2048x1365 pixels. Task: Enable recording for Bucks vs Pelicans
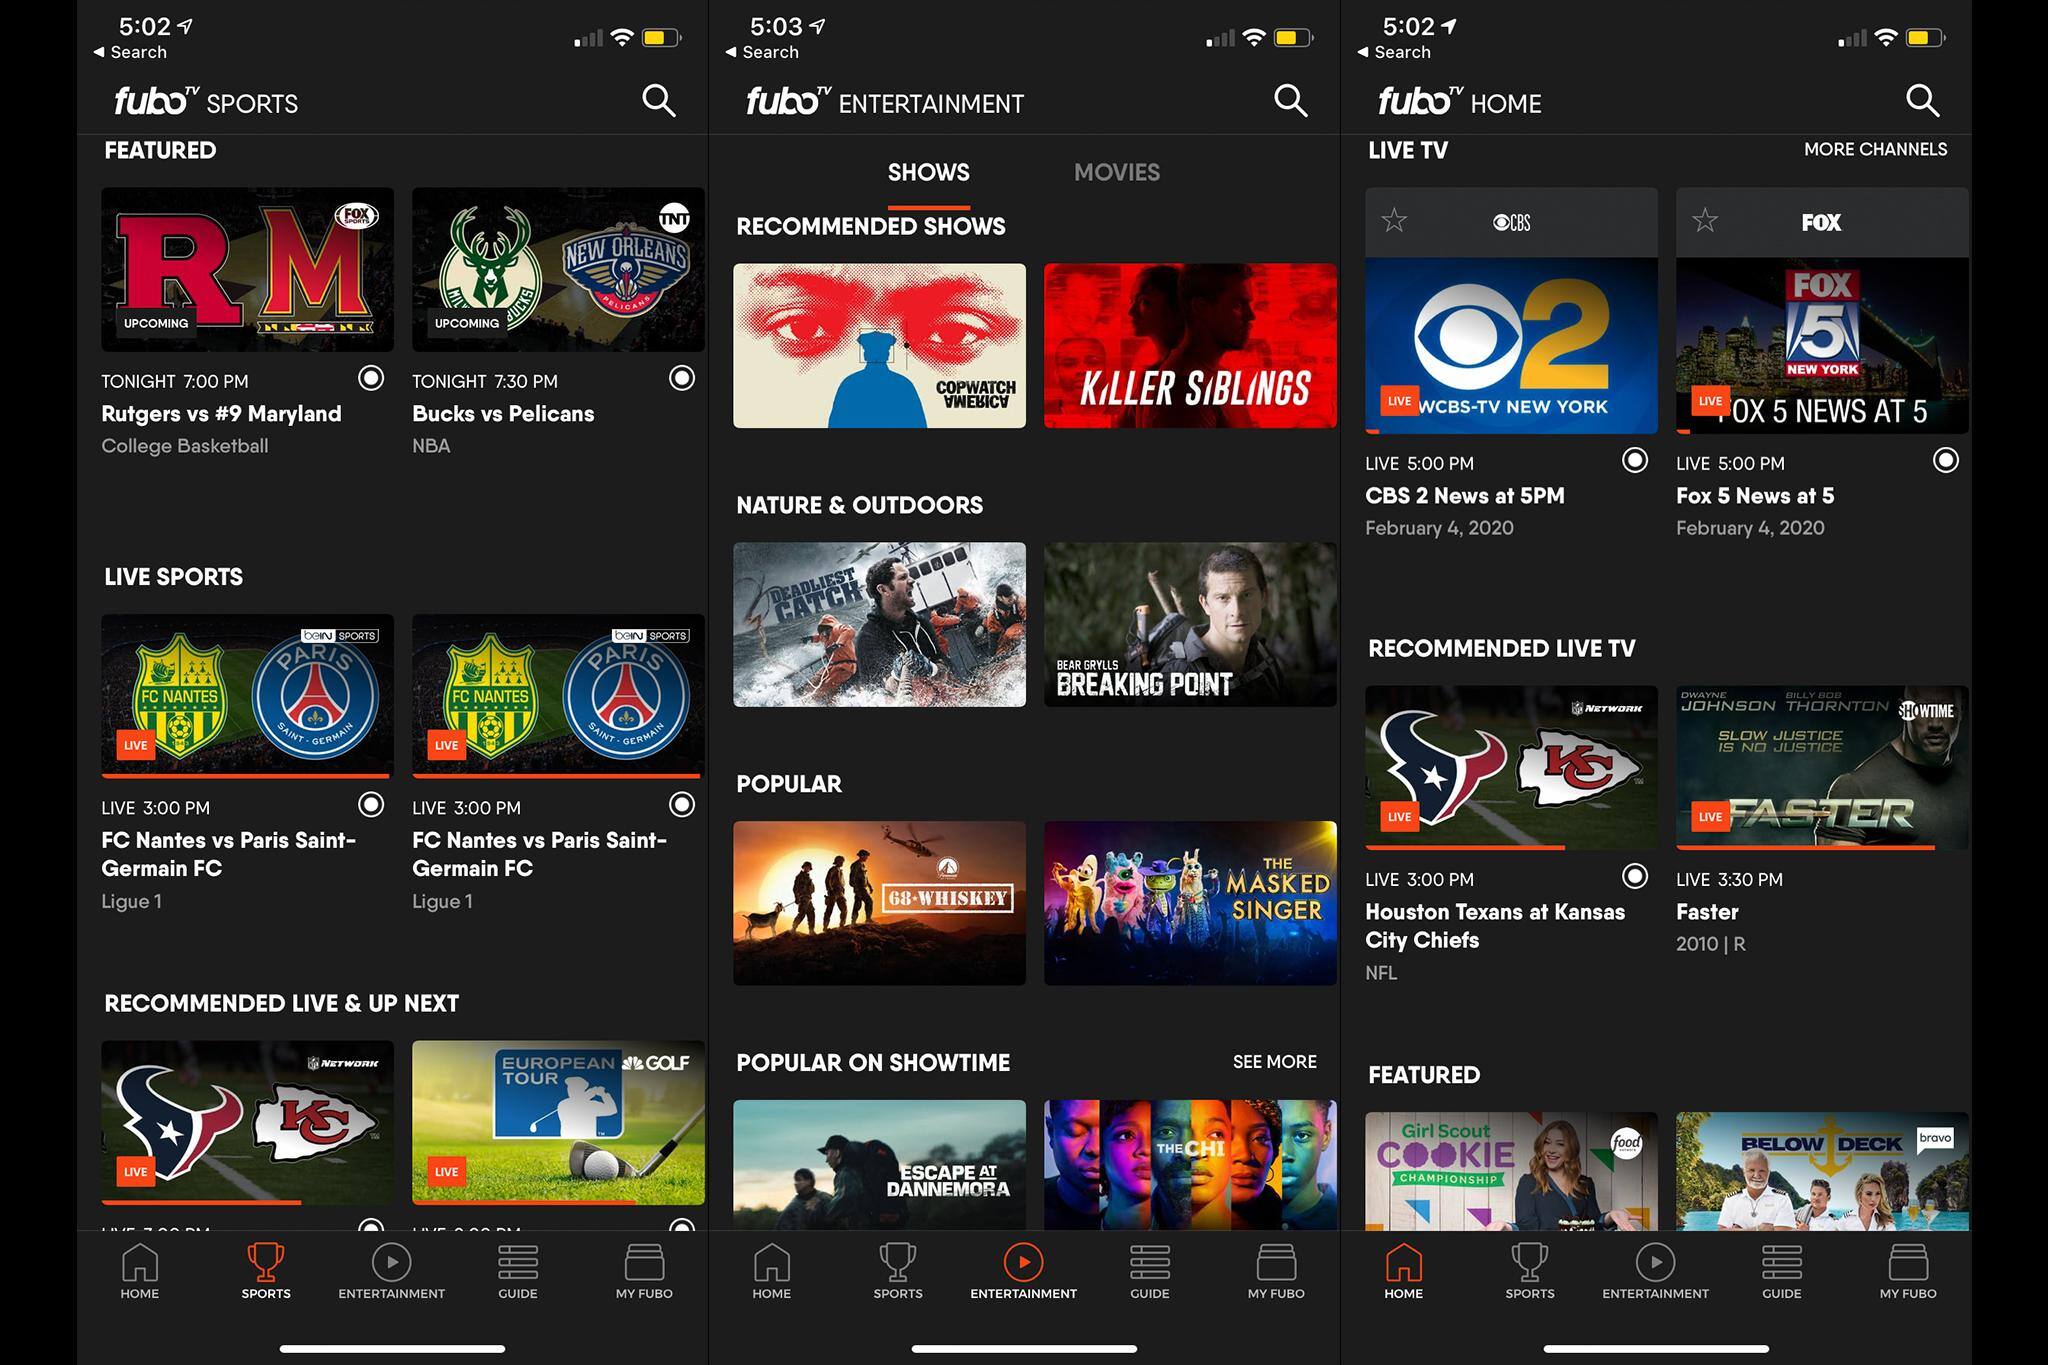tap(682, 378)
